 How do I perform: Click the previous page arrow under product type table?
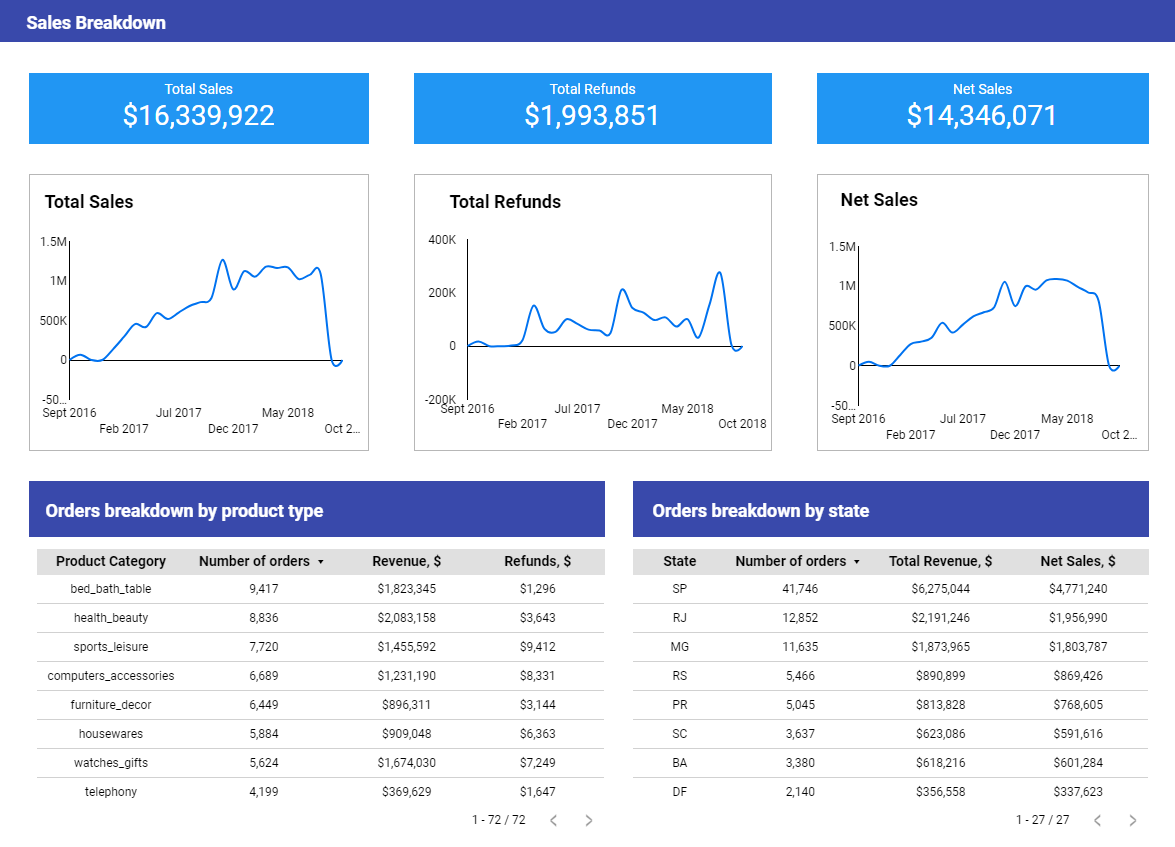[x=553, y=819]
